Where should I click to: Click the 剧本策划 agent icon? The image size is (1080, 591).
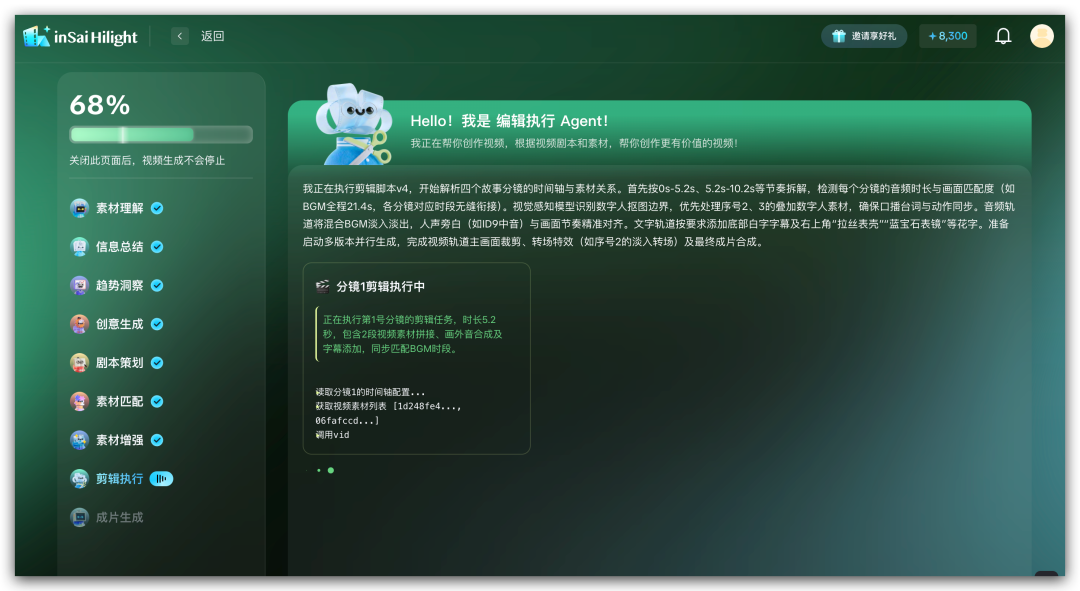coord(79,363)
